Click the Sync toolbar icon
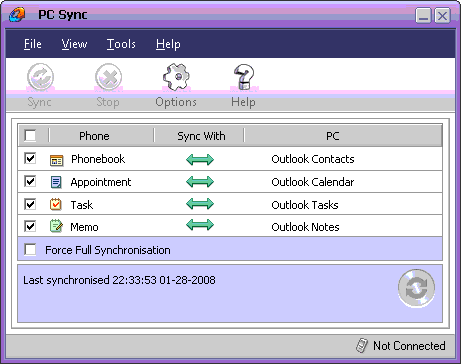 tap(40, 77)
